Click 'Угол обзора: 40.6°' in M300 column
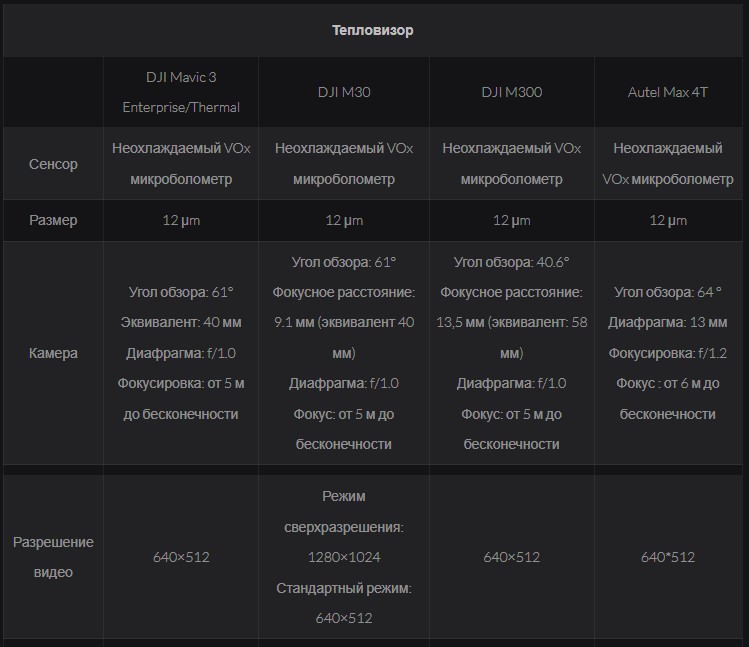The width and height of the screenshot is (749, 647). 512,262
